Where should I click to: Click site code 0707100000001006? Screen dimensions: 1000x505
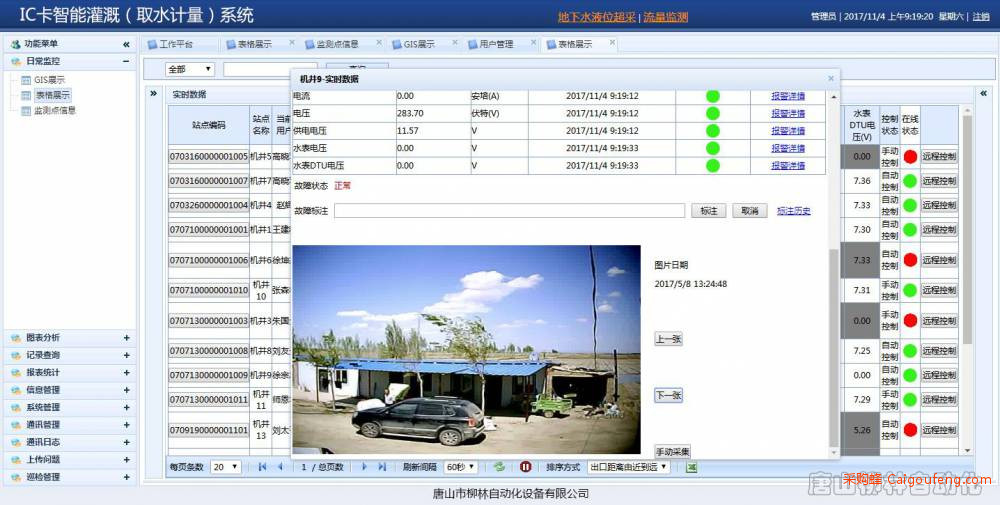pos(209,260)
